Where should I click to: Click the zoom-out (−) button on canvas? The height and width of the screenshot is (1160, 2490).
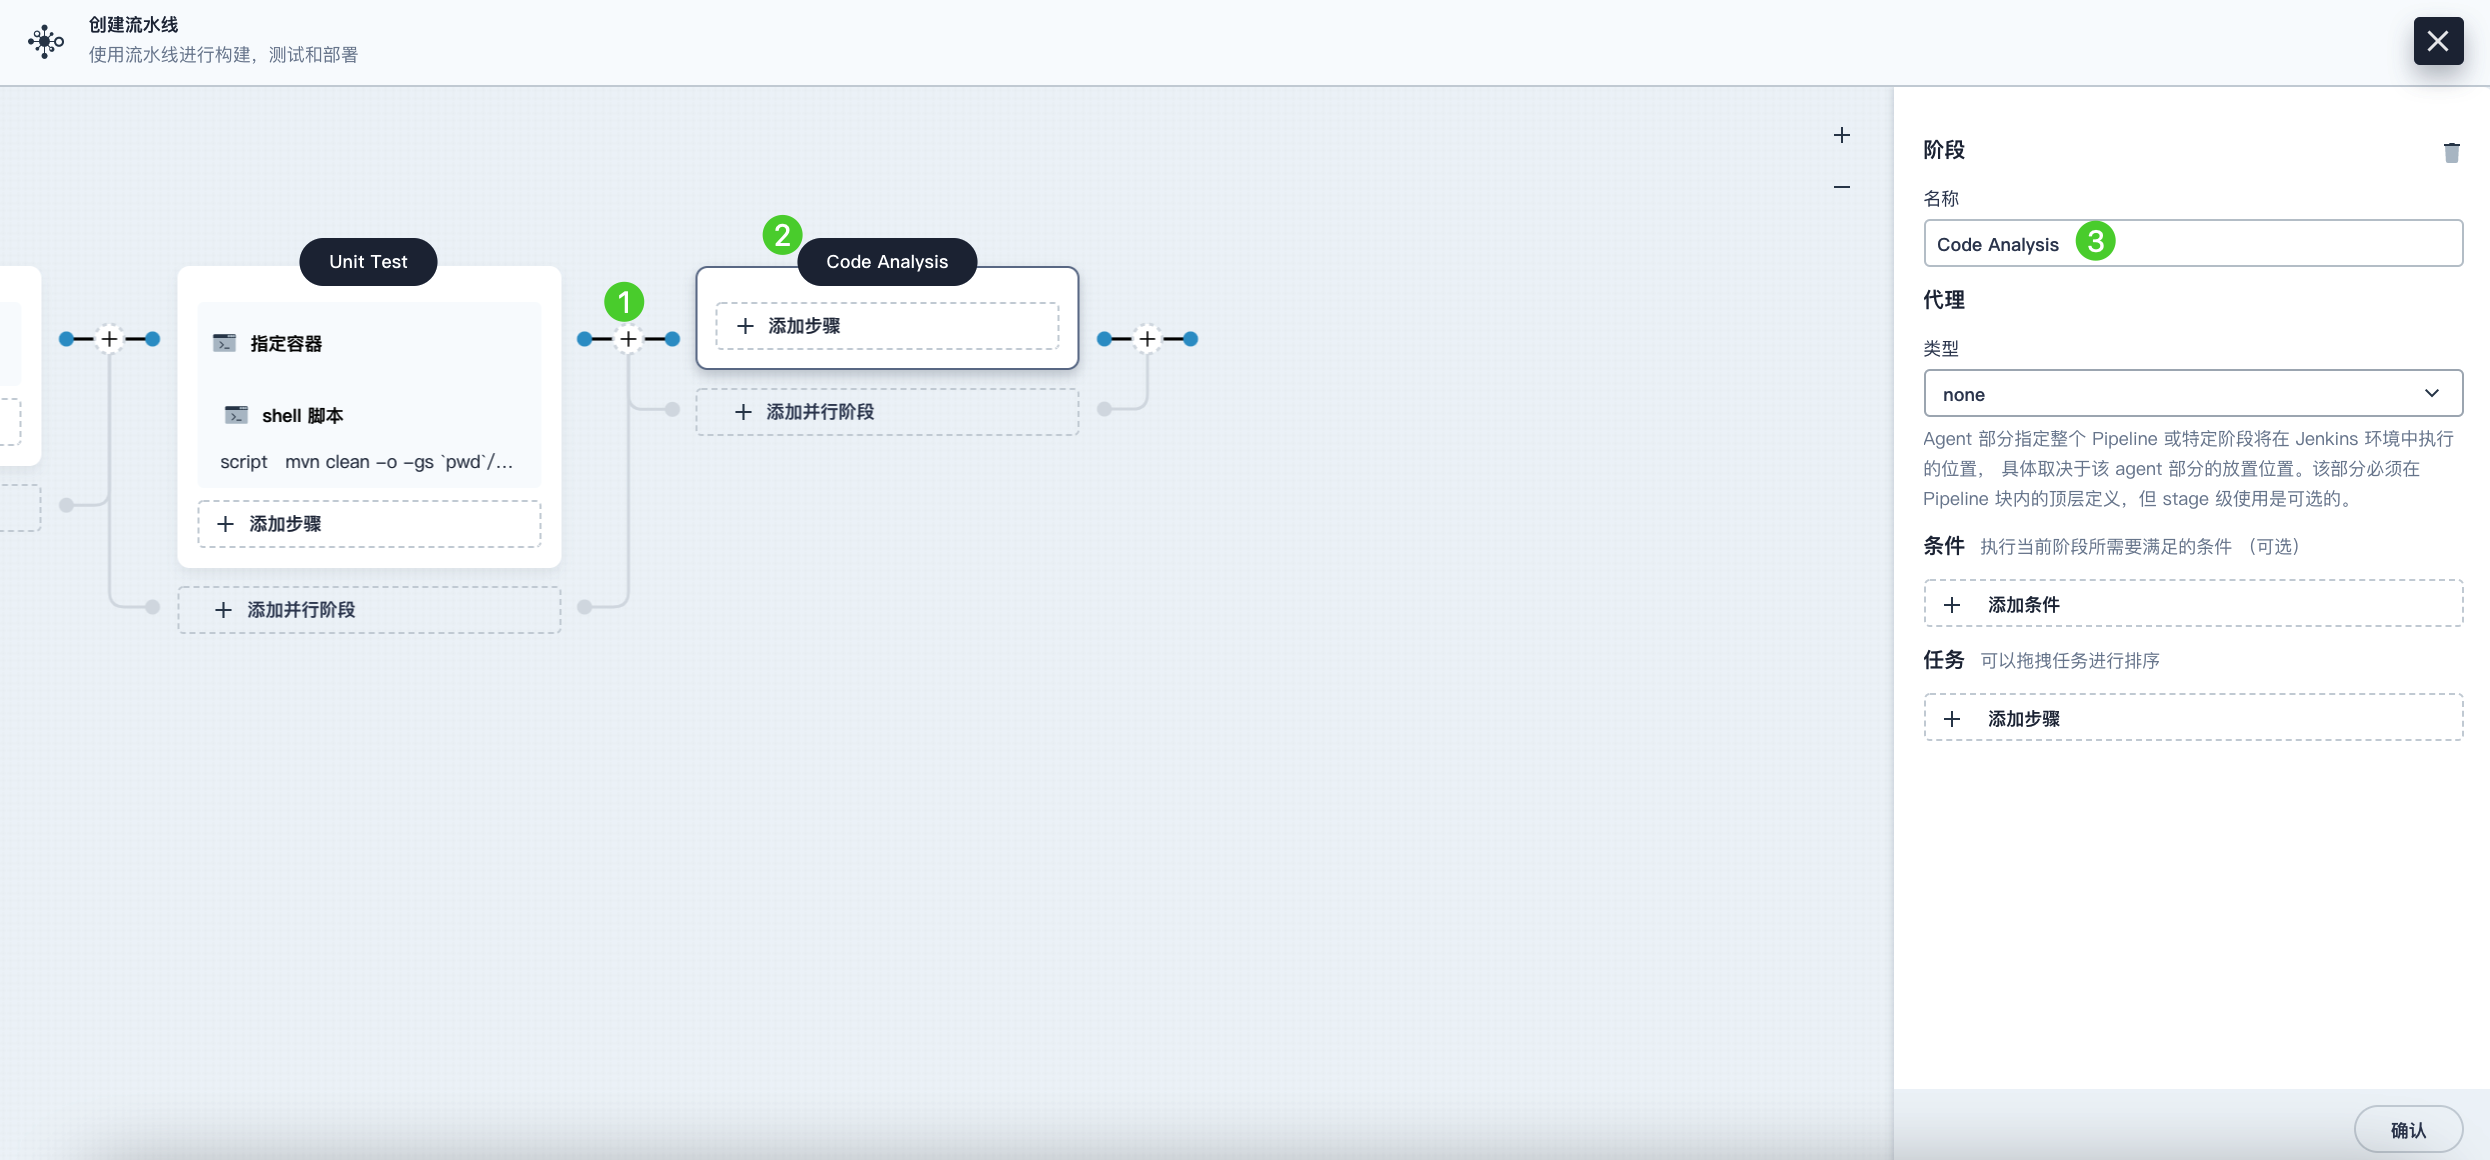(1839, 186)
